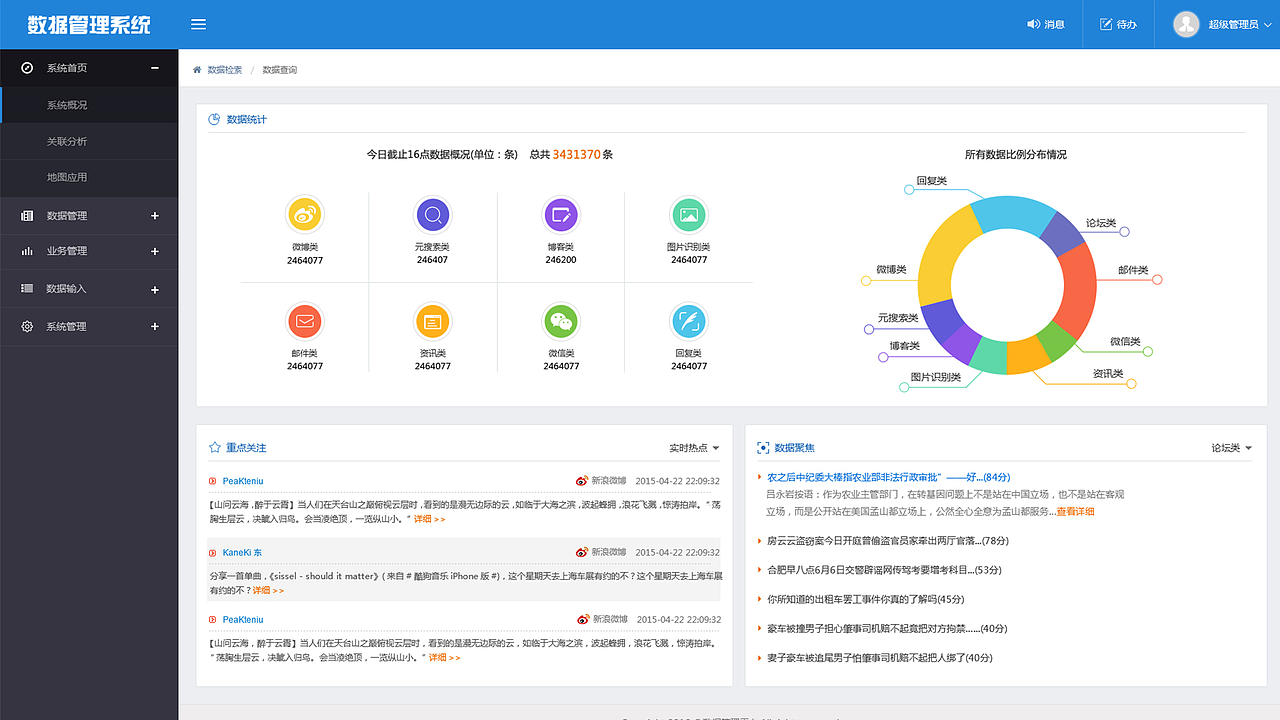This screenshot has height=720, width=1280.
Task: Click the orange 查看详细 link
Action: (x=1075, y=511)
